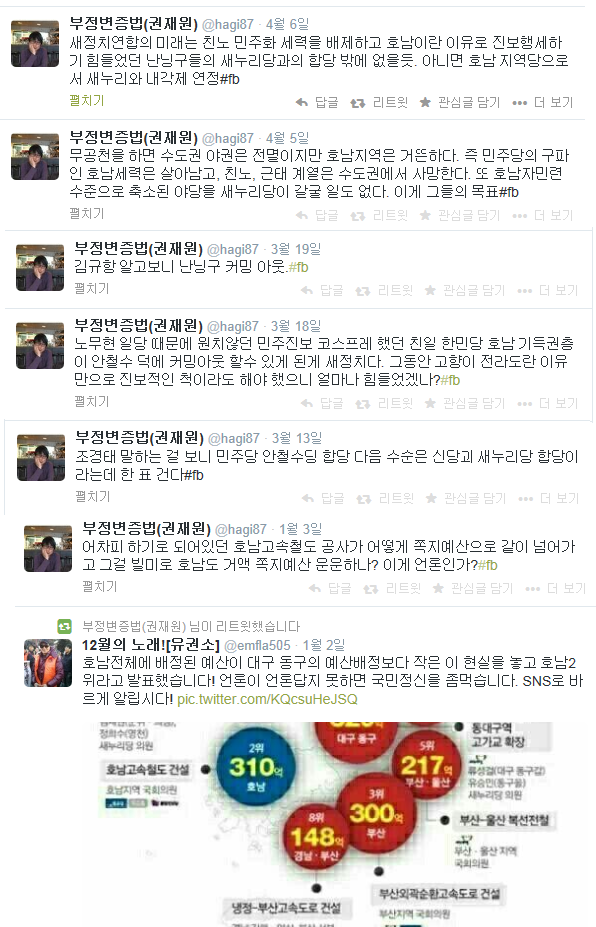The width and height of the screenshot is (596, 927).
Task: Click the star icon on the 3월 18일 tweet
Action: pyautogui.click(x=430, y=404)
